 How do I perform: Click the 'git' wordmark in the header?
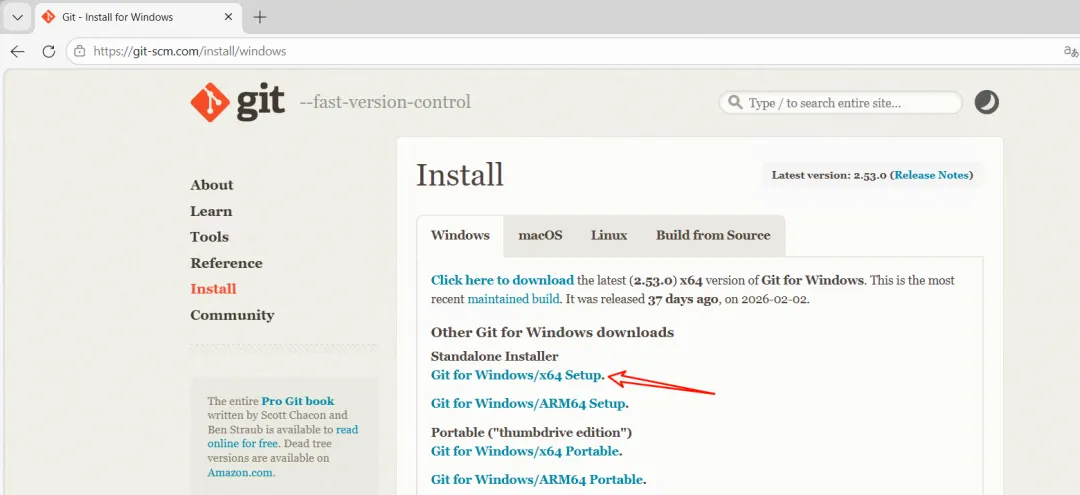coord(260,103)
